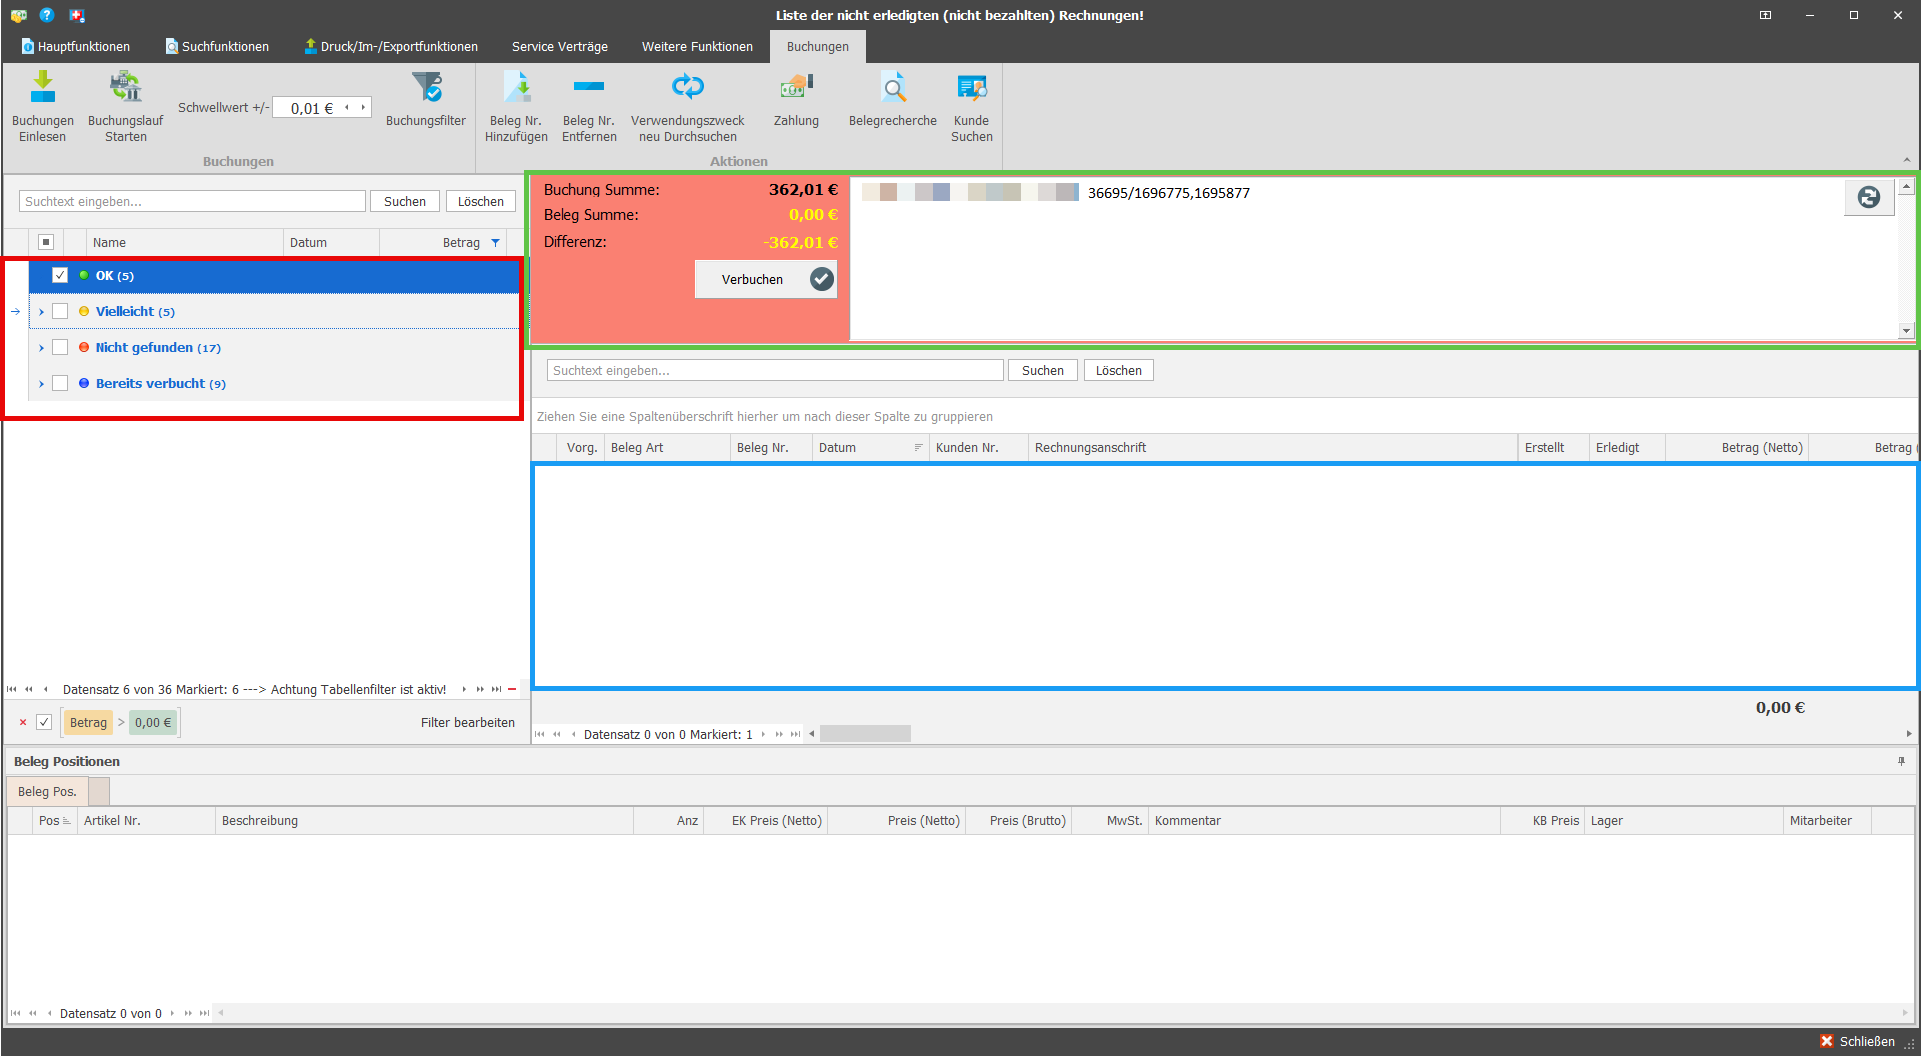This screenshot has width=1921, height=1056.
Task: Click Filter bearbeiten link
Action: click(x=468, y=722)
